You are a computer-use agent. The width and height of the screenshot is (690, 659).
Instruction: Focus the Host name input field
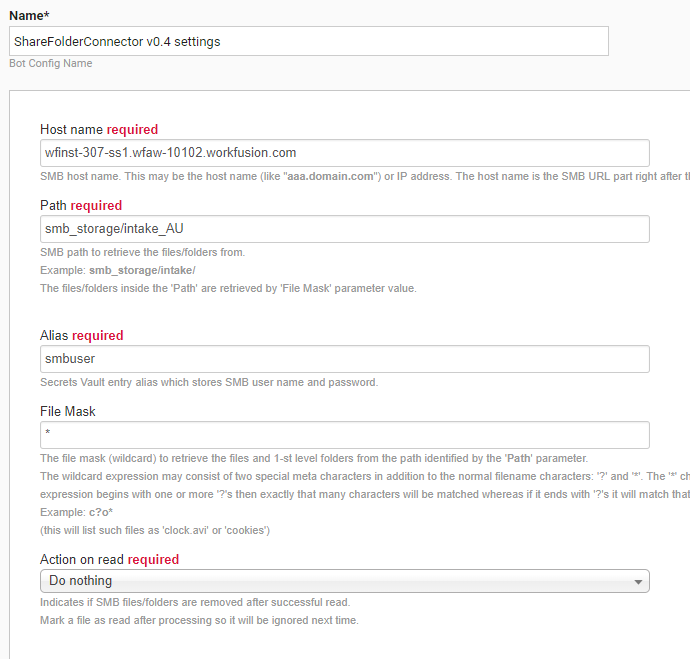point(345,153)
